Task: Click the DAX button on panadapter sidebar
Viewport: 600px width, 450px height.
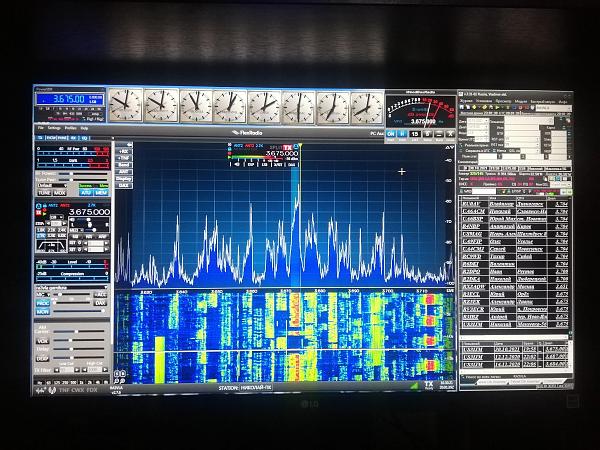Action: click(124, 185)
